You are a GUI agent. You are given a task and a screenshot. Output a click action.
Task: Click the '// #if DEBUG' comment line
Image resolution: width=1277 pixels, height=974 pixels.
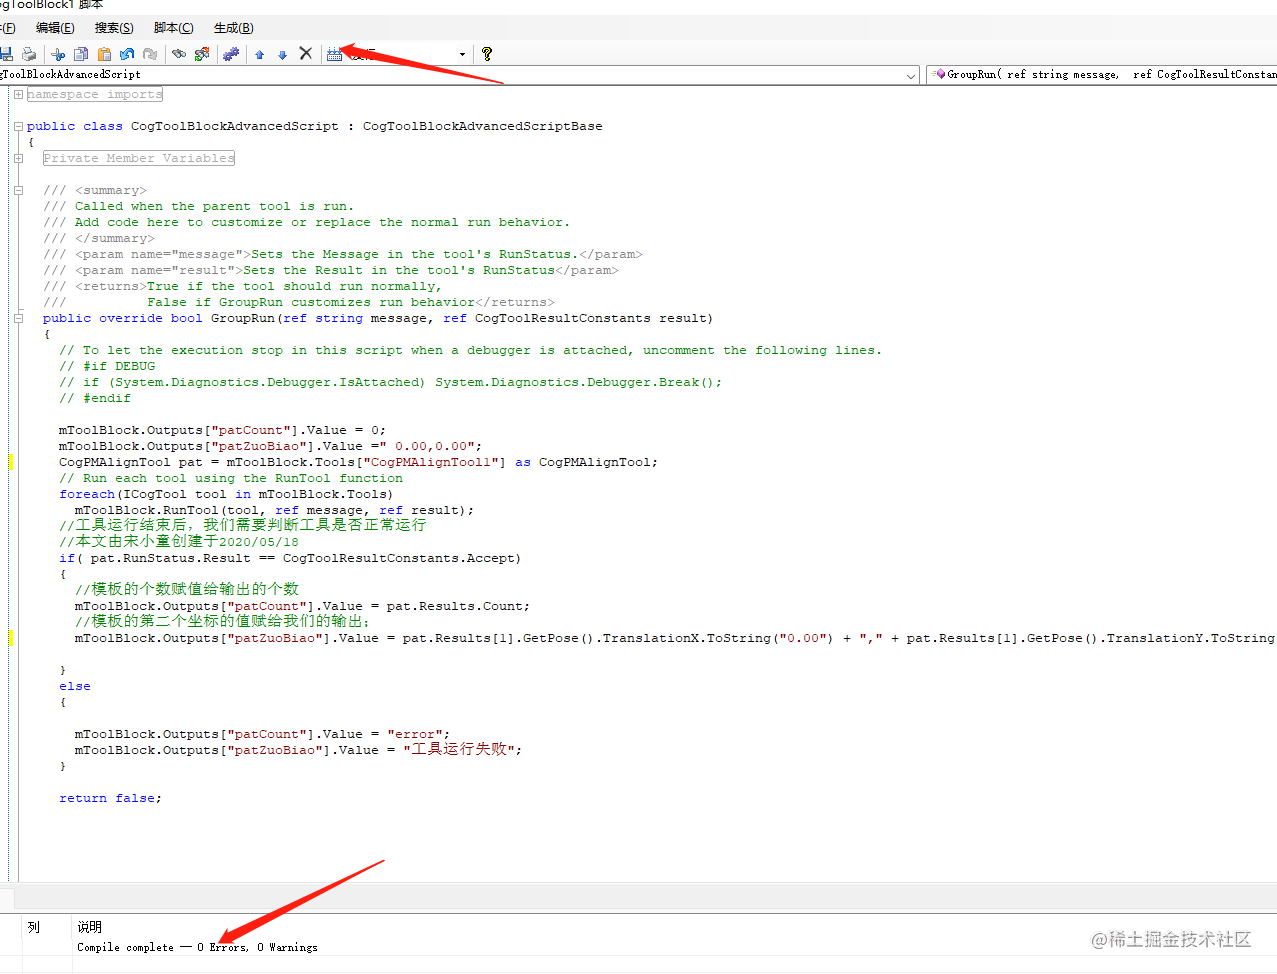pyautogui.click(x=107, y=366)
